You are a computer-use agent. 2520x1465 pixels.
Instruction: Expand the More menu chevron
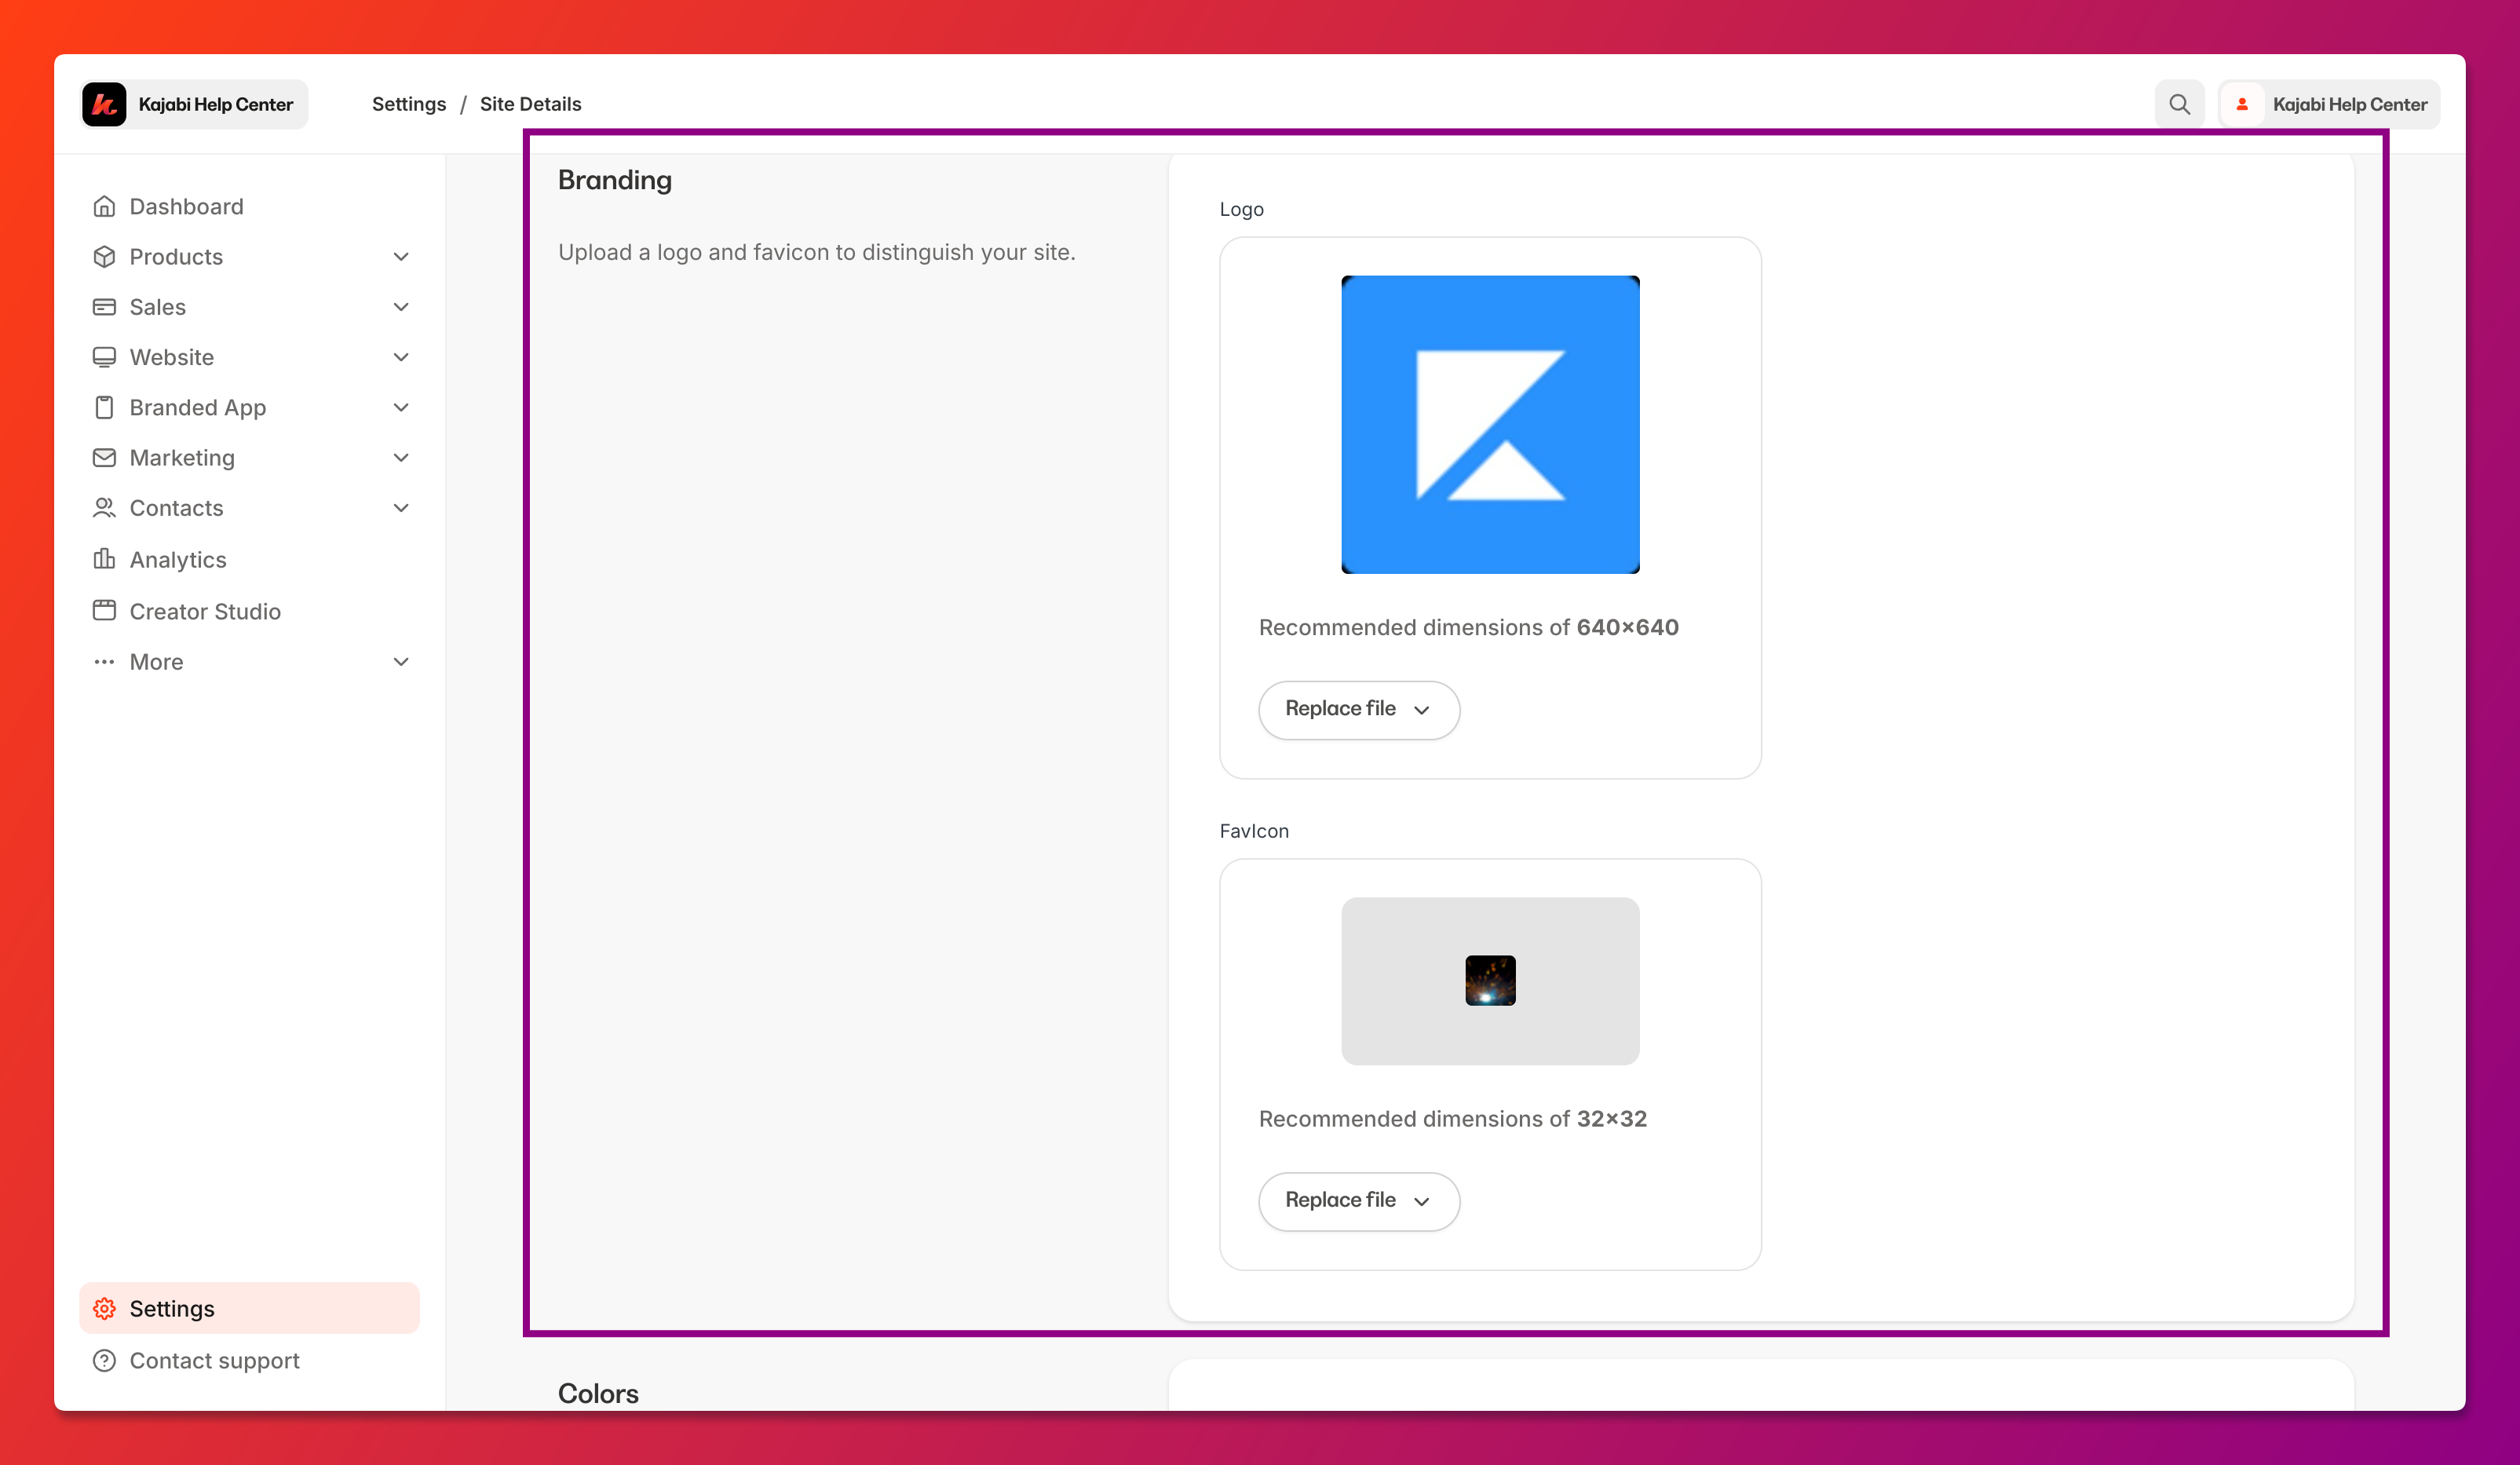point(401,662)
